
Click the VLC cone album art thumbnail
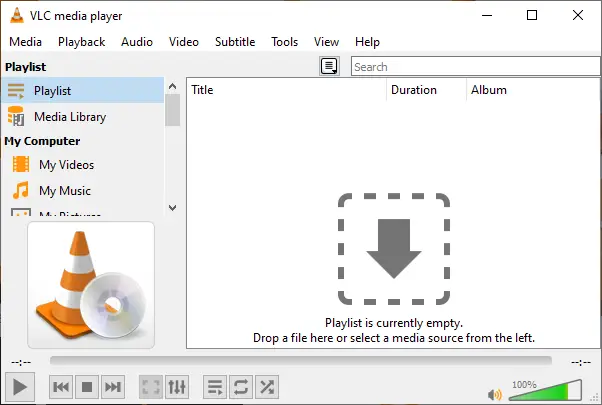coord(91,285)
